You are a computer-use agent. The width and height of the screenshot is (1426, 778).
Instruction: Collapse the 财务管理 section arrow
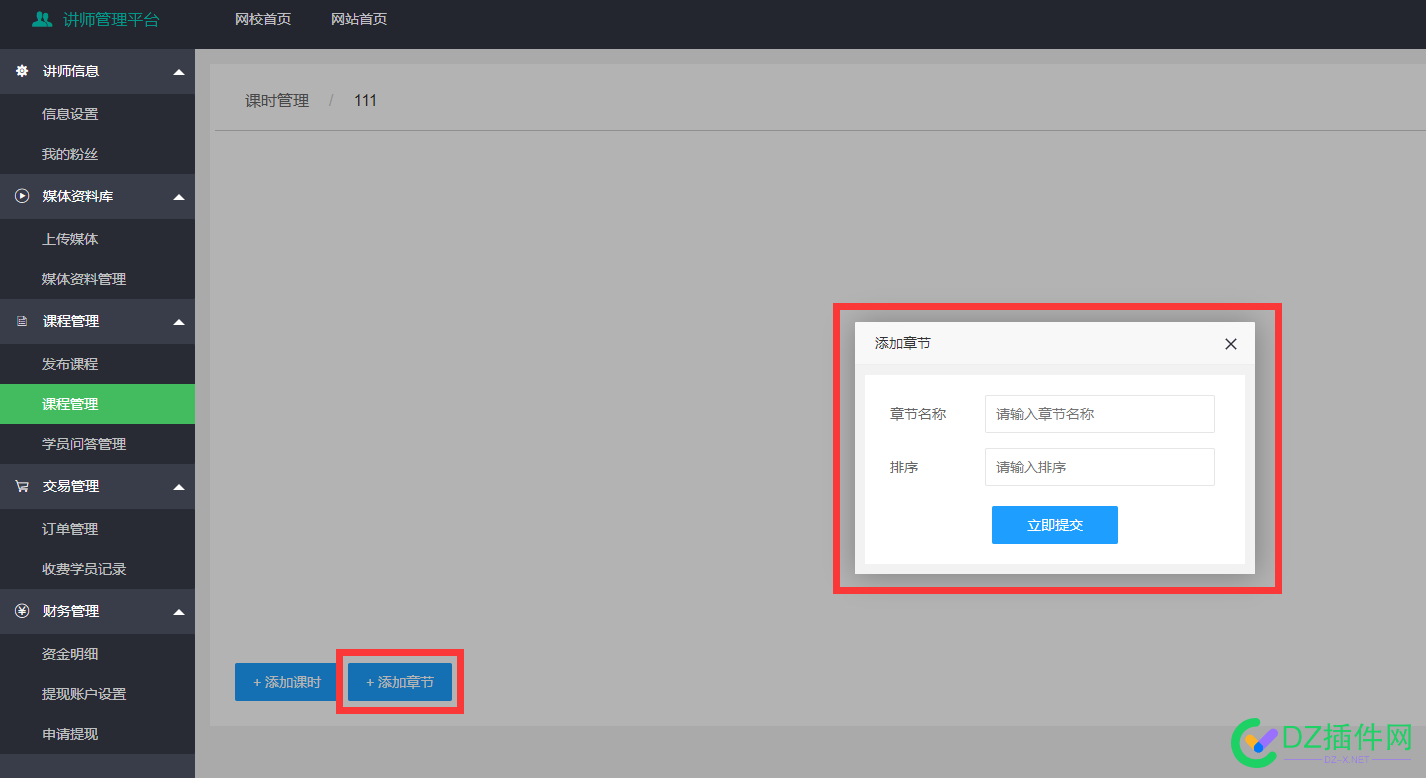pos(179,612)
